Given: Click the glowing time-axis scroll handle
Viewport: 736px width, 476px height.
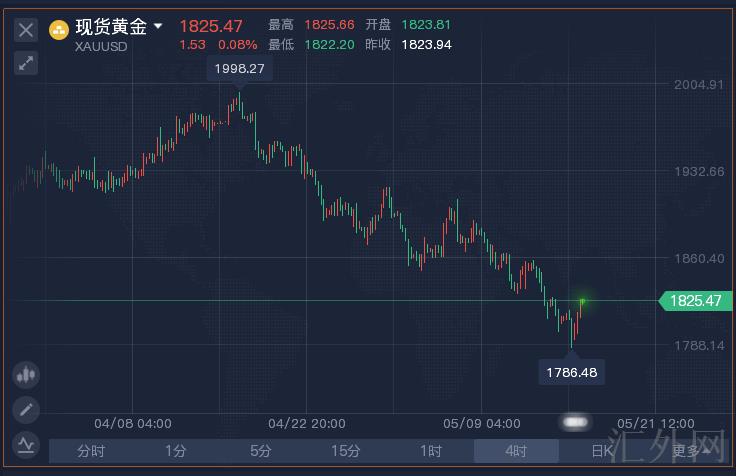Looking at the screenshot, I should [x=575, y=423].
